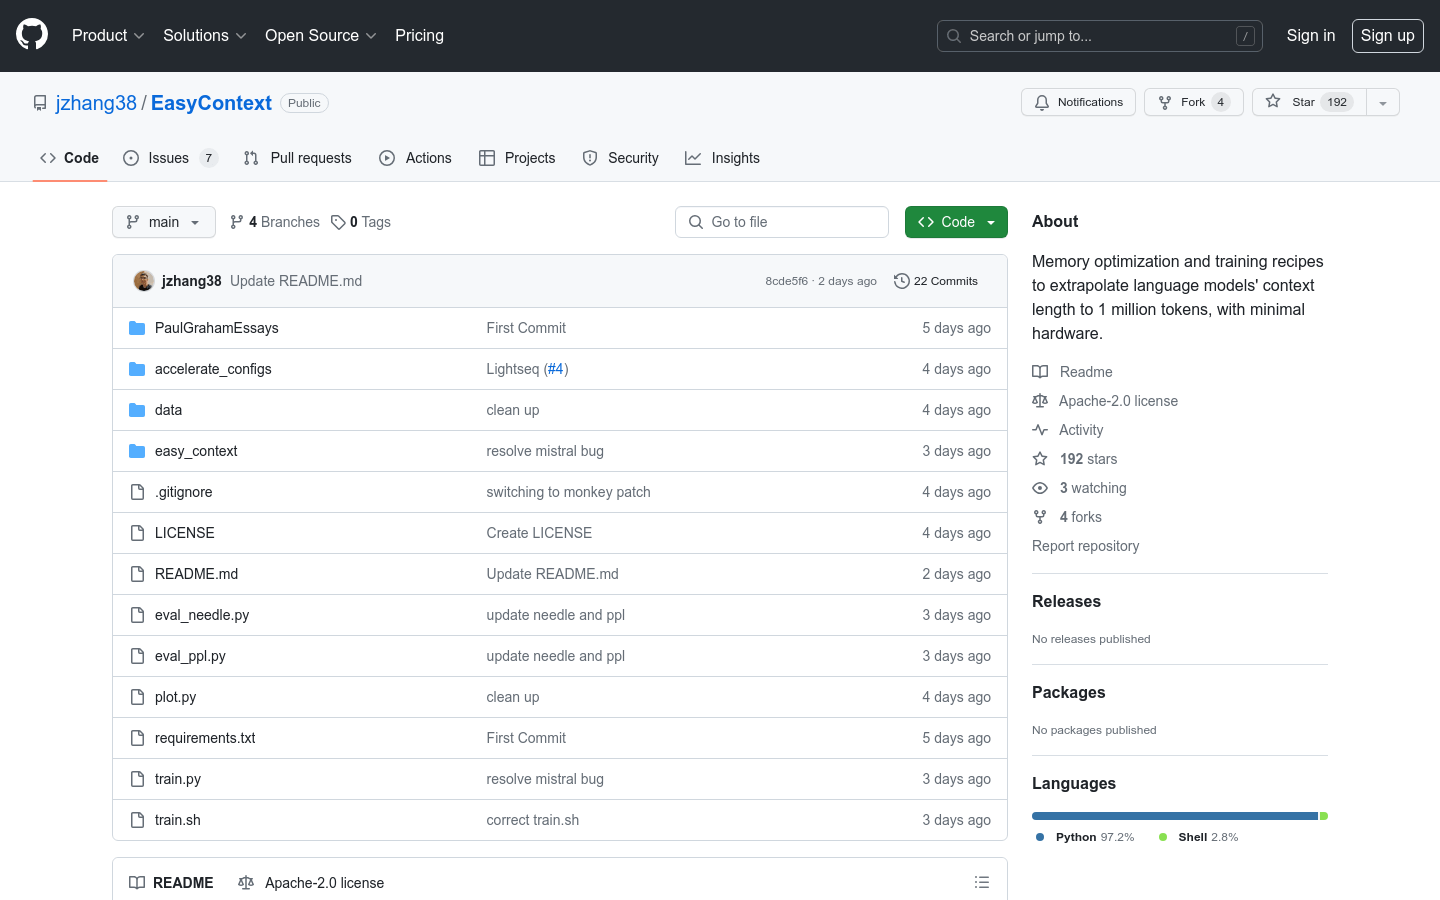Image resolution: width=1440 pixels, height=900 pixels.
Task: Click the easy_context folder icon
Action: (137, 451)
